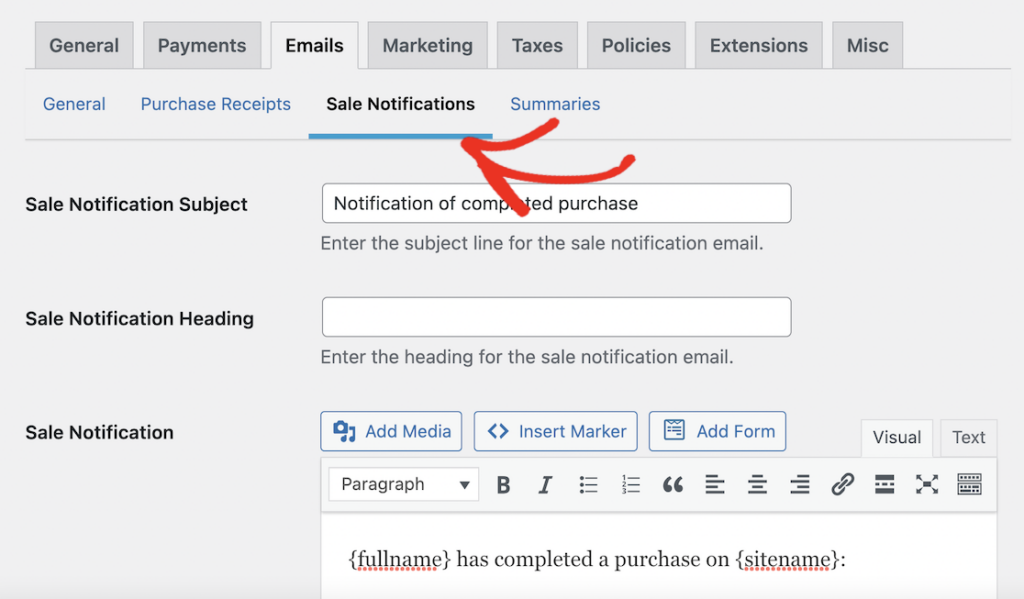Click the blockquote icon

click(x=672, y=485)
